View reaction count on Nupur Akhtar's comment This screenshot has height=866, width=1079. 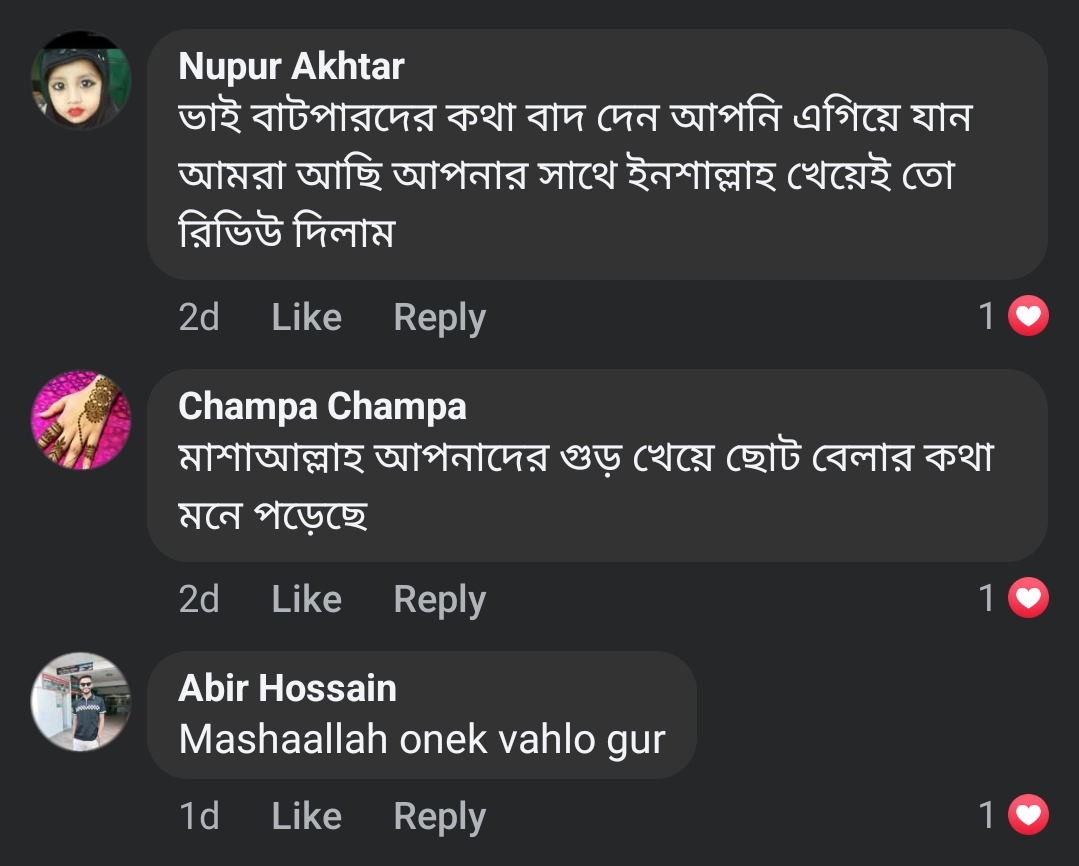click(987, 317)
